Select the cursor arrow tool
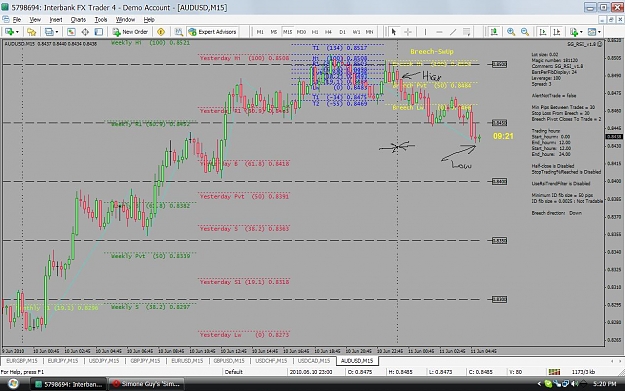Viewport: 625px width, 391px height. [394, 32]
